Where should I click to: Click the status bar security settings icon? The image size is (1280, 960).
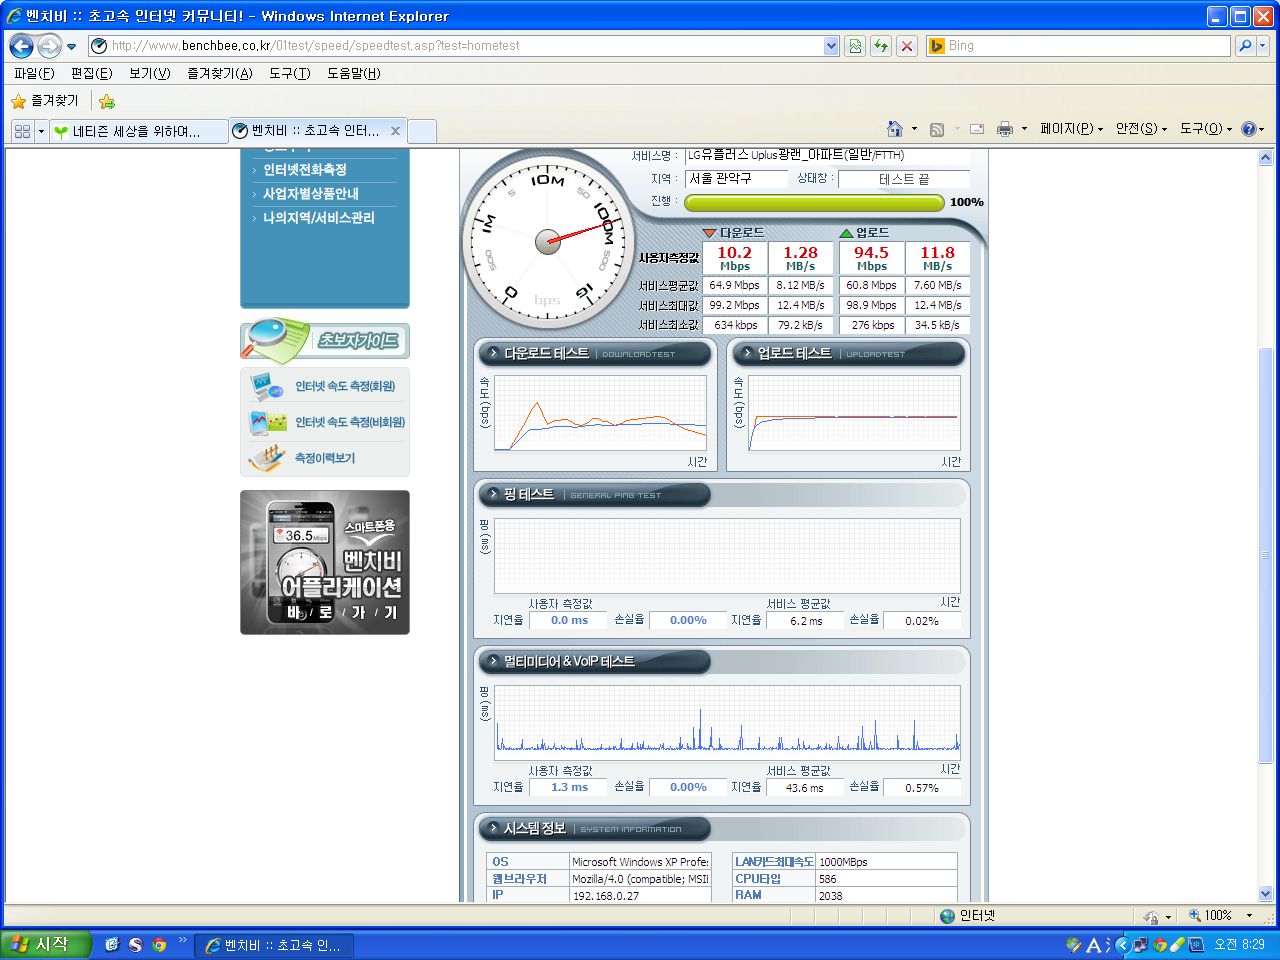click(1151, 916)
